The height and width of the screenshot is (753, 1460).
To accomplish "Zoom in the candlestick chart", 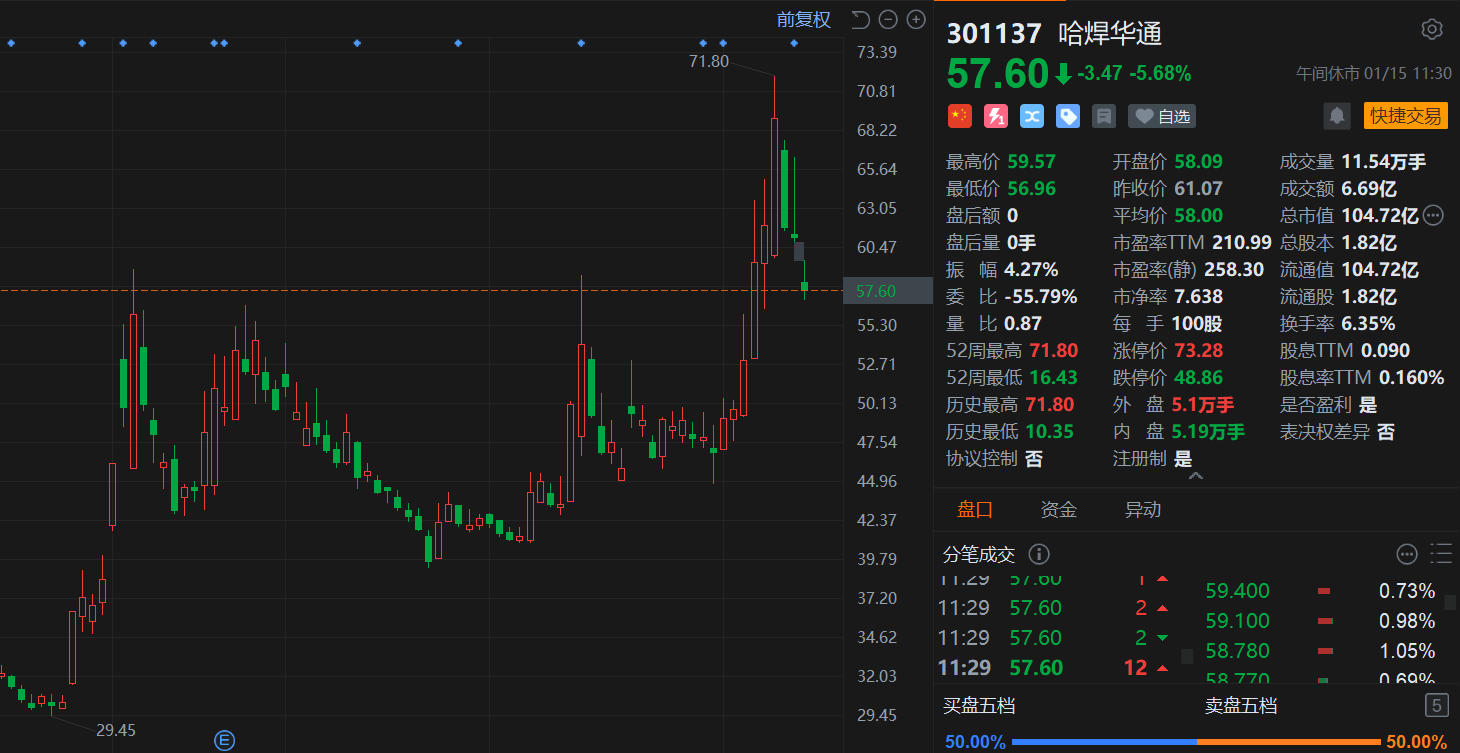I will 916,19.
